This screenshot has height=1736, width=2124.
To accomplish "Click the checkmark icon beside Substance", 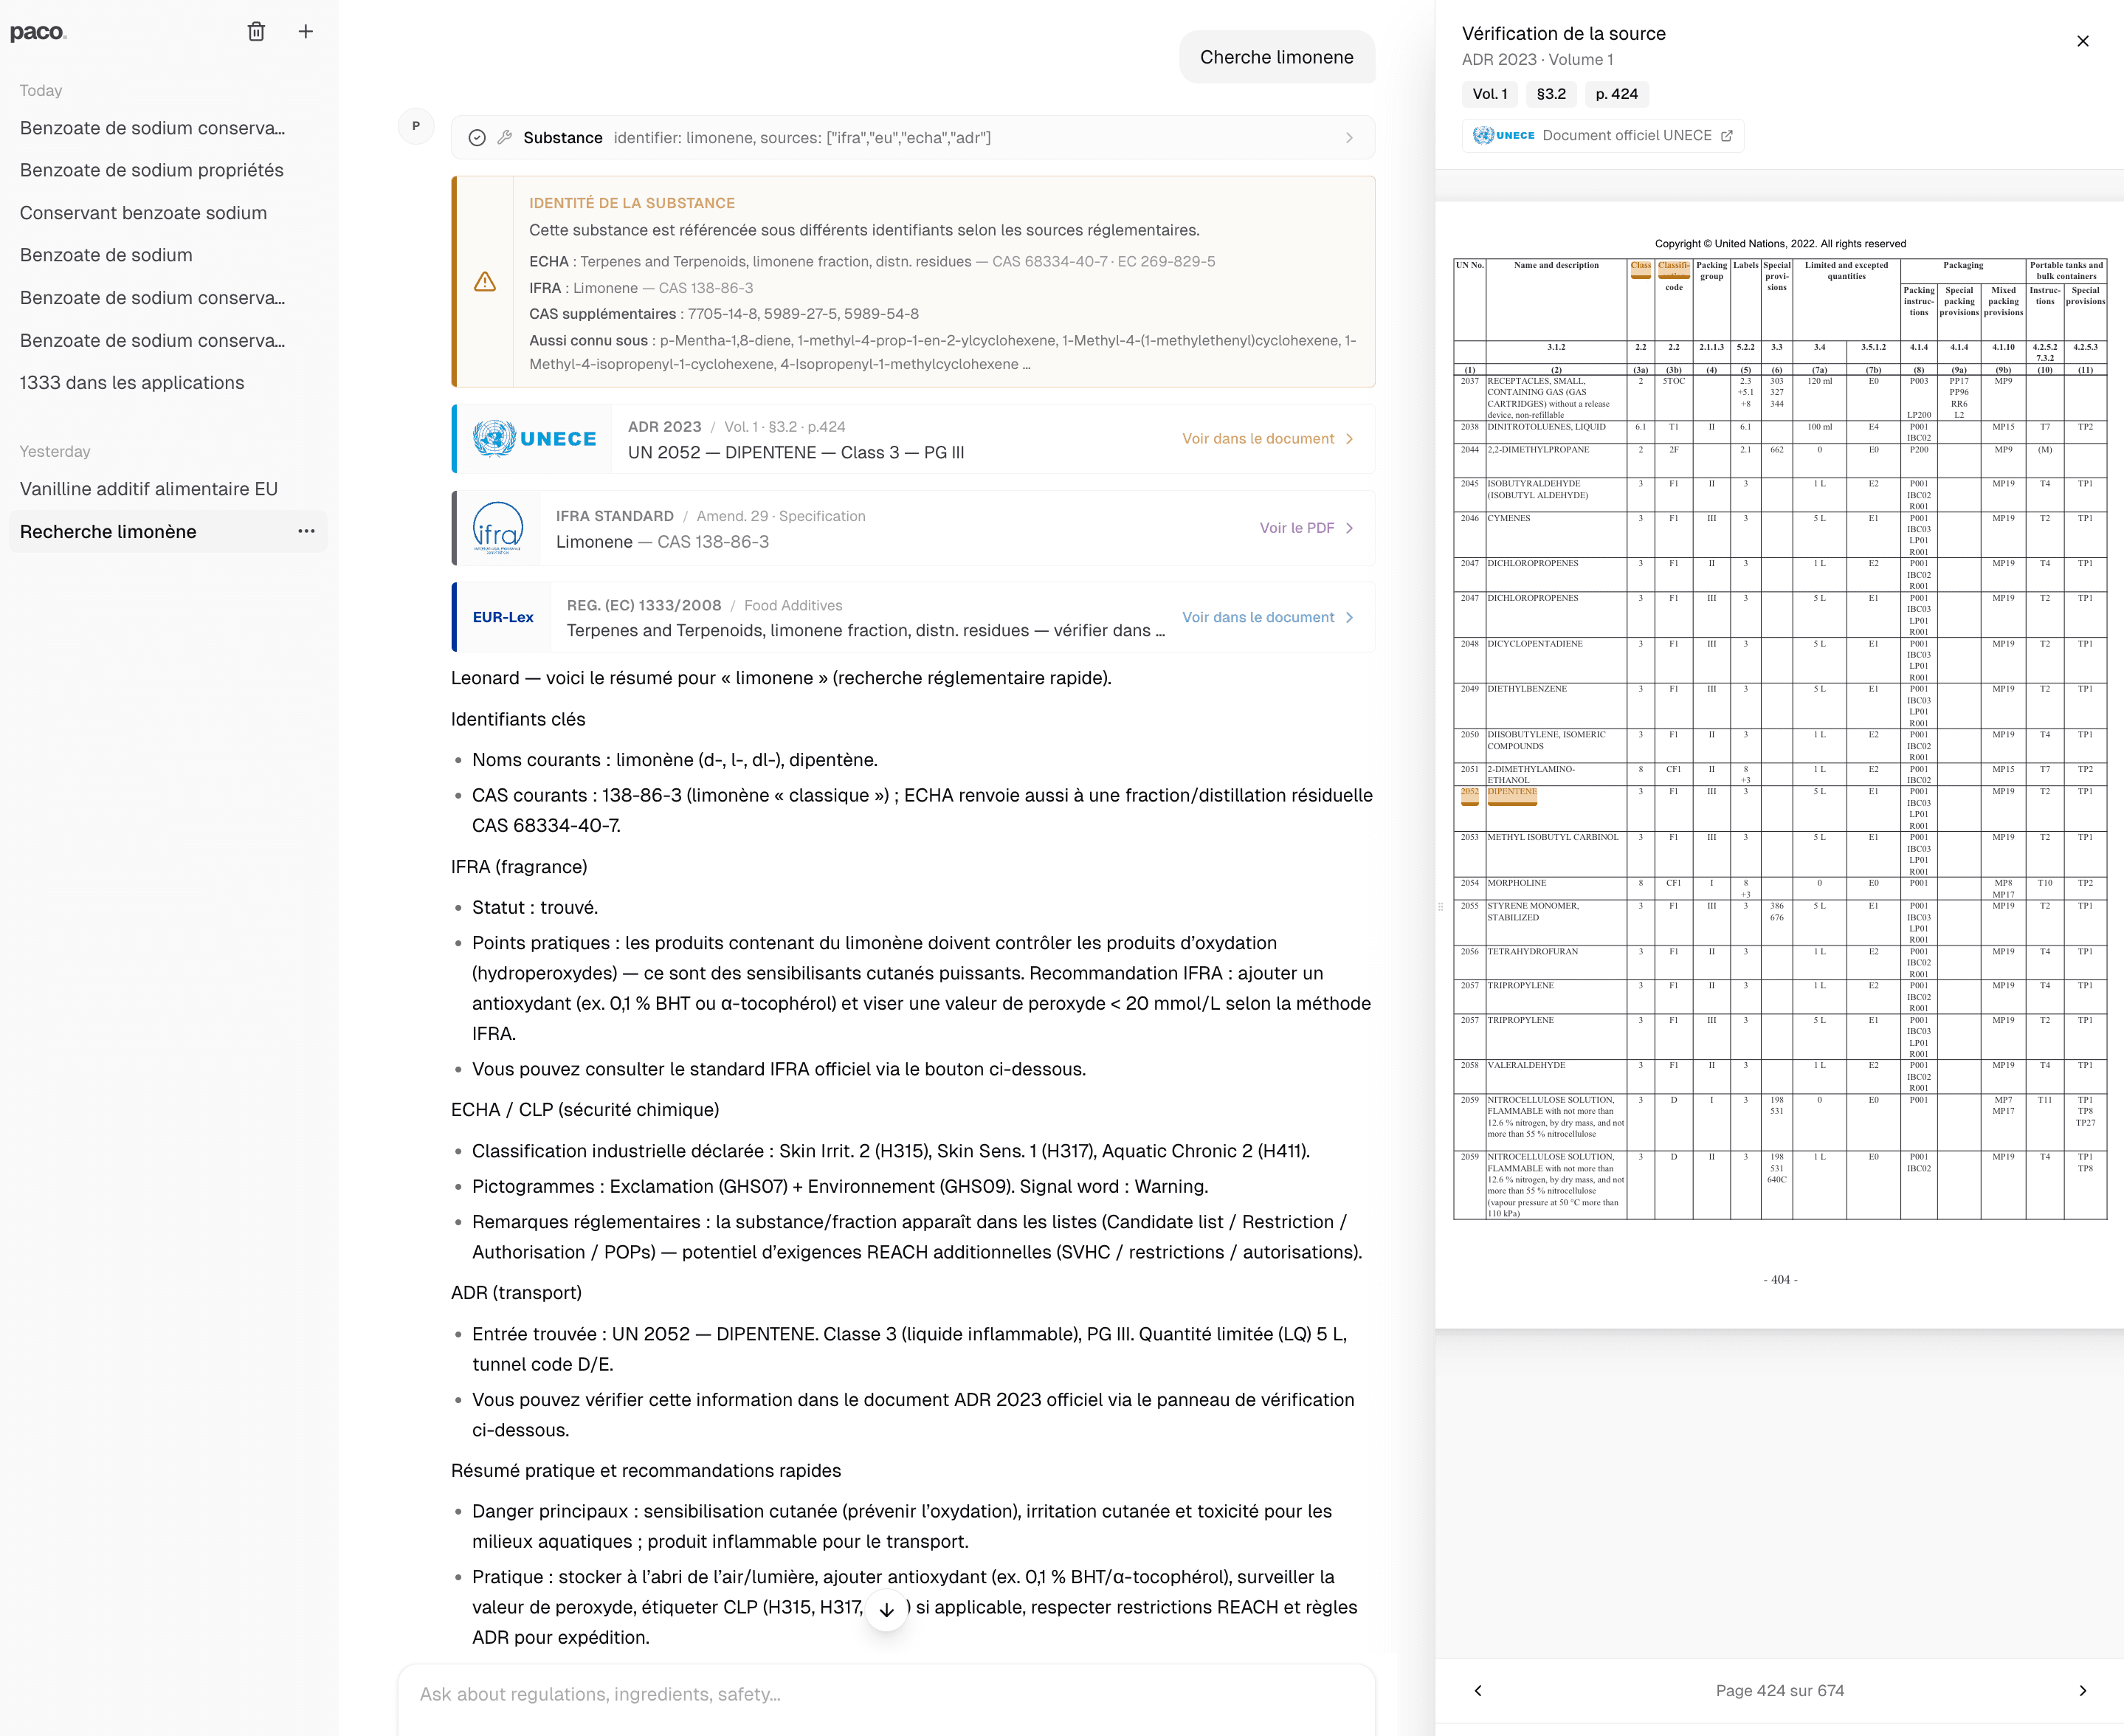I will (477, 137).
